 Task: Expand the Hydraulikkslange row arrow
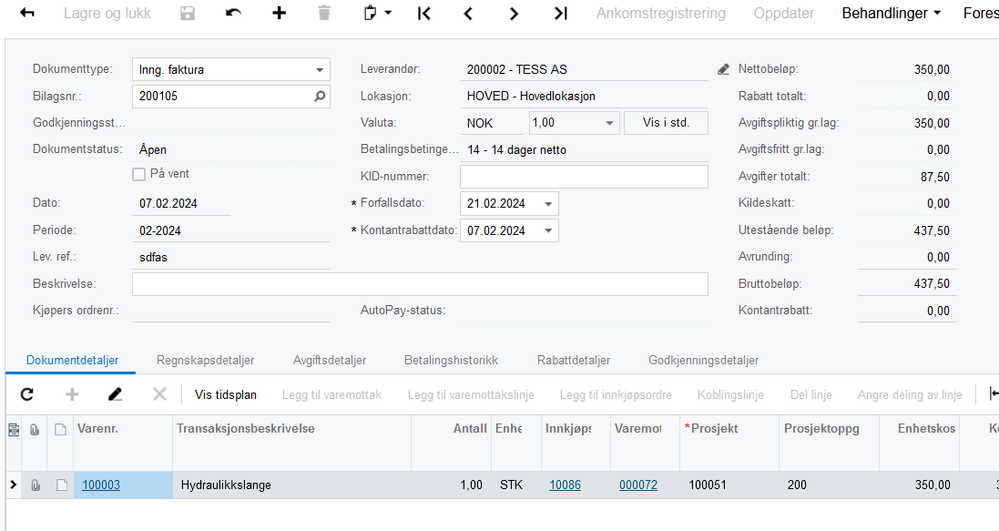tap(13, 485)
